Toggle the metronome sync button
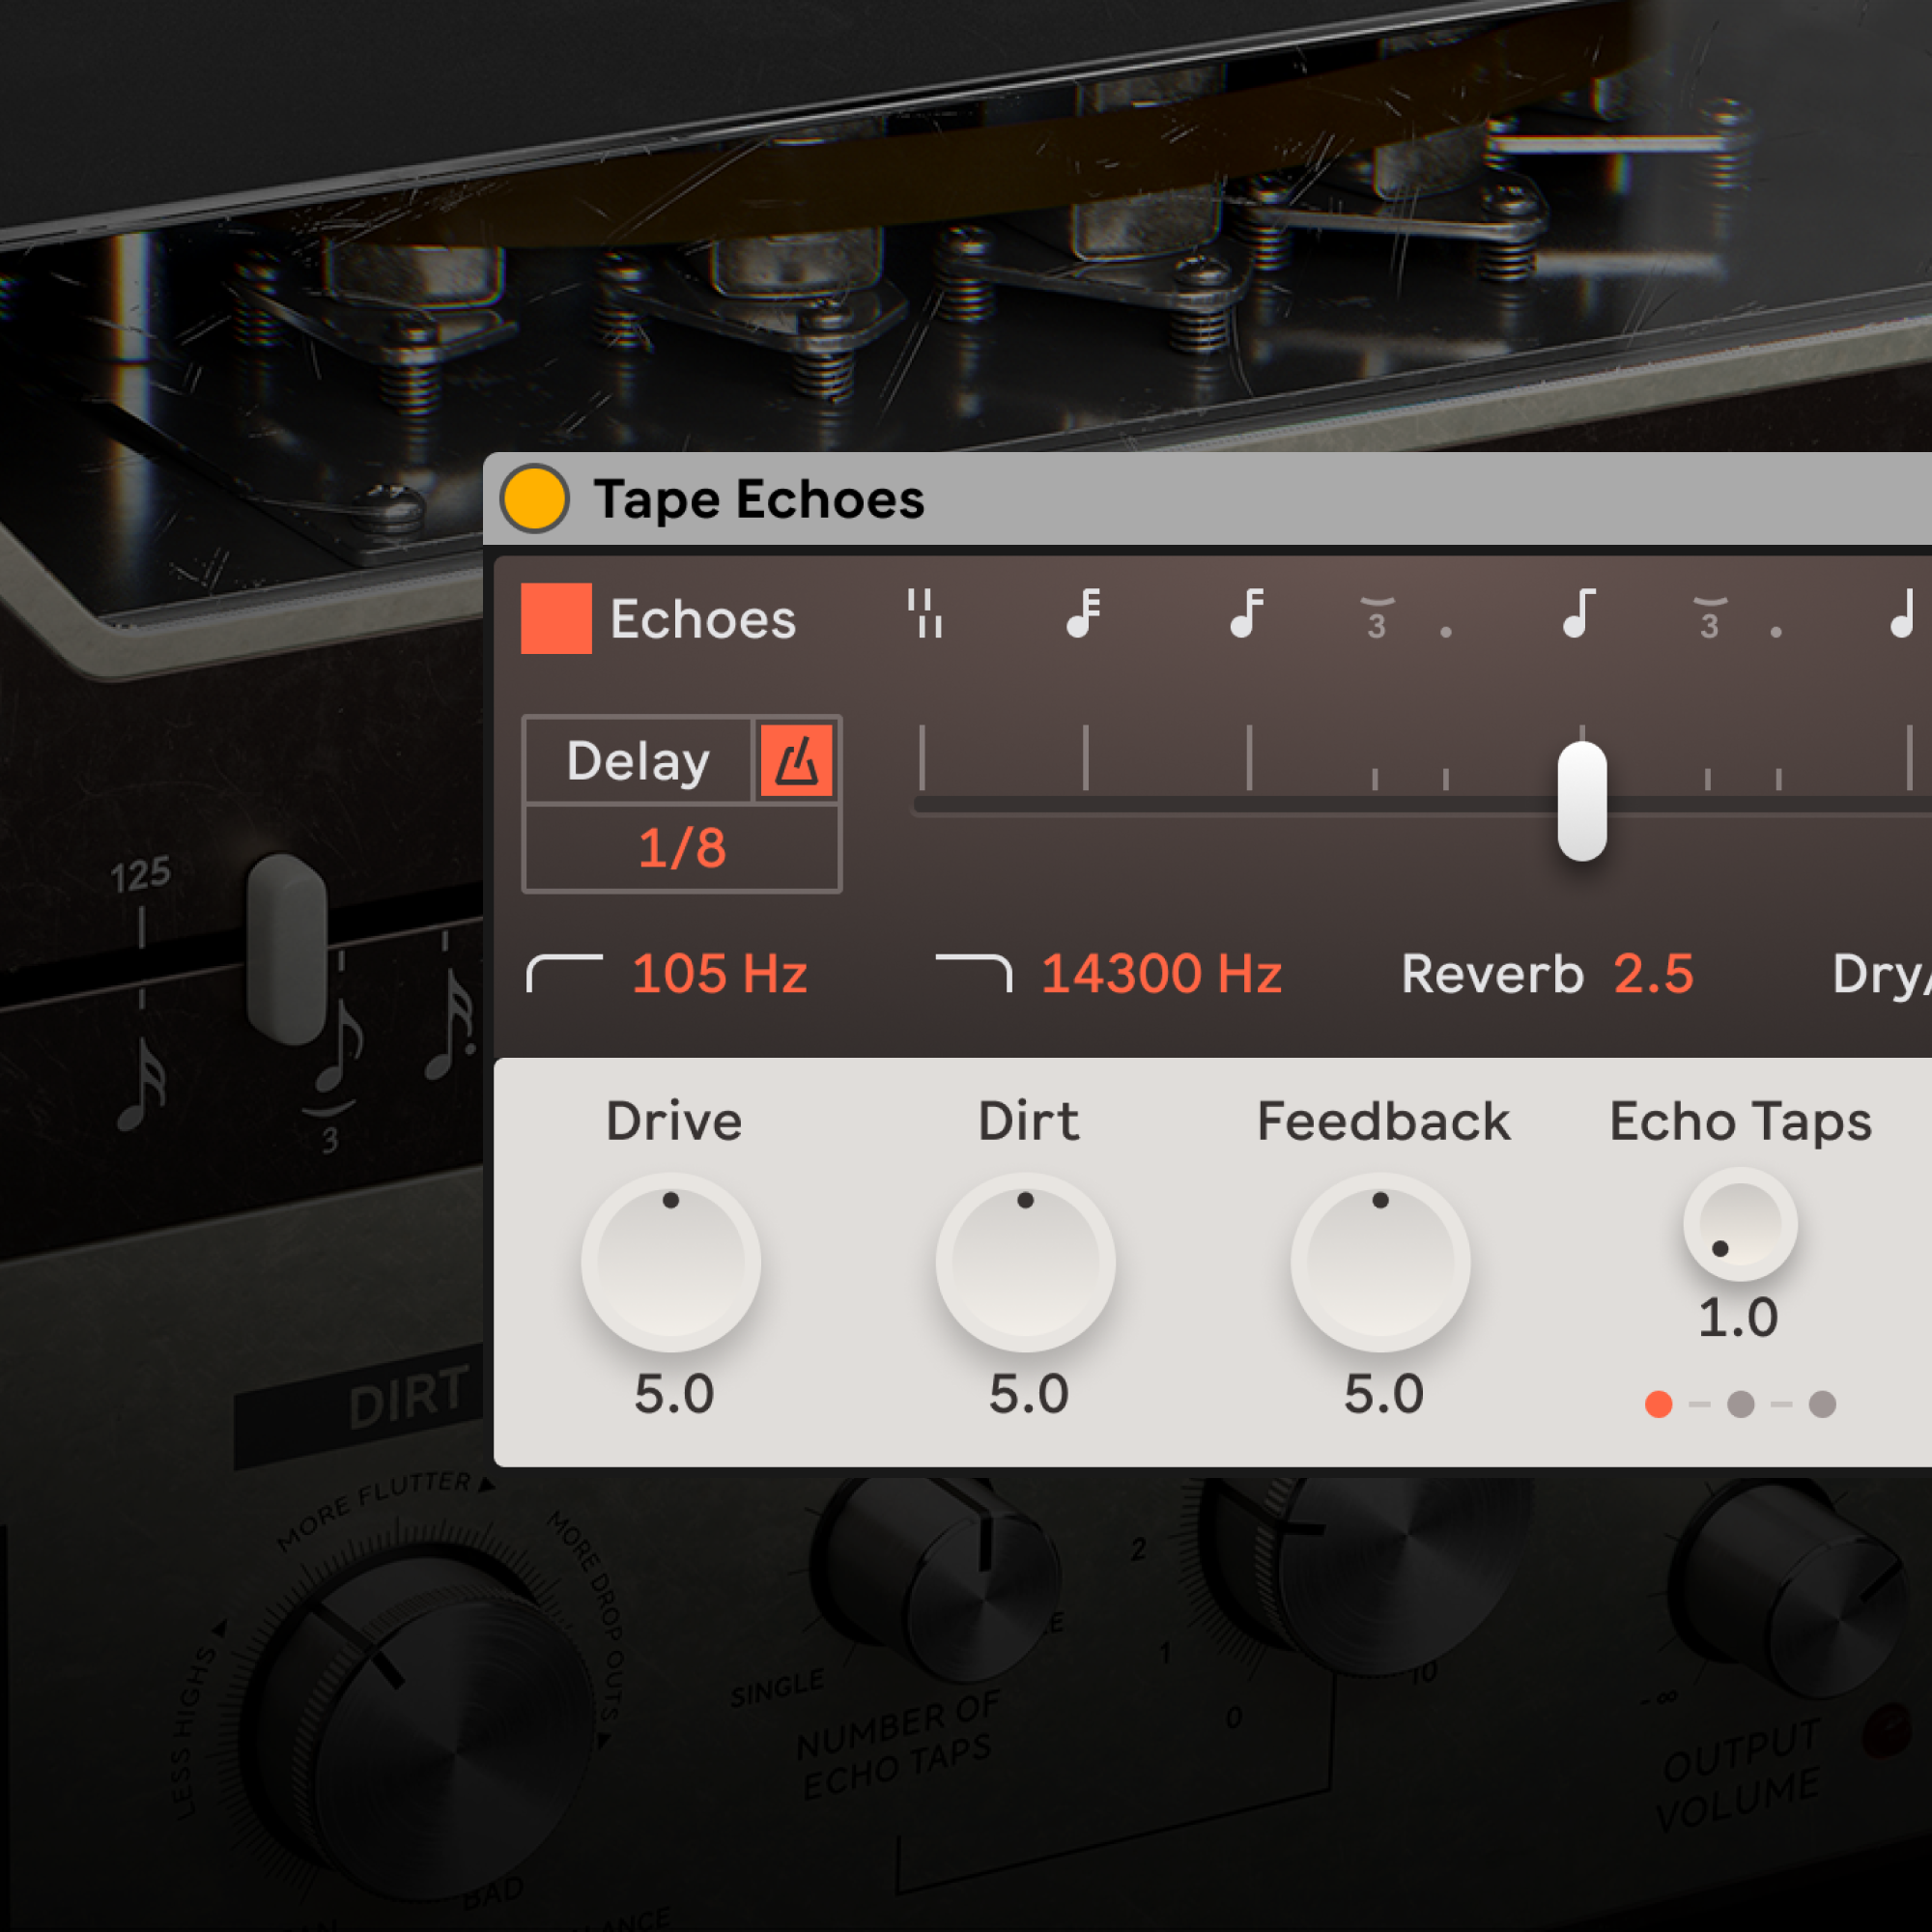 pos(796,761)
